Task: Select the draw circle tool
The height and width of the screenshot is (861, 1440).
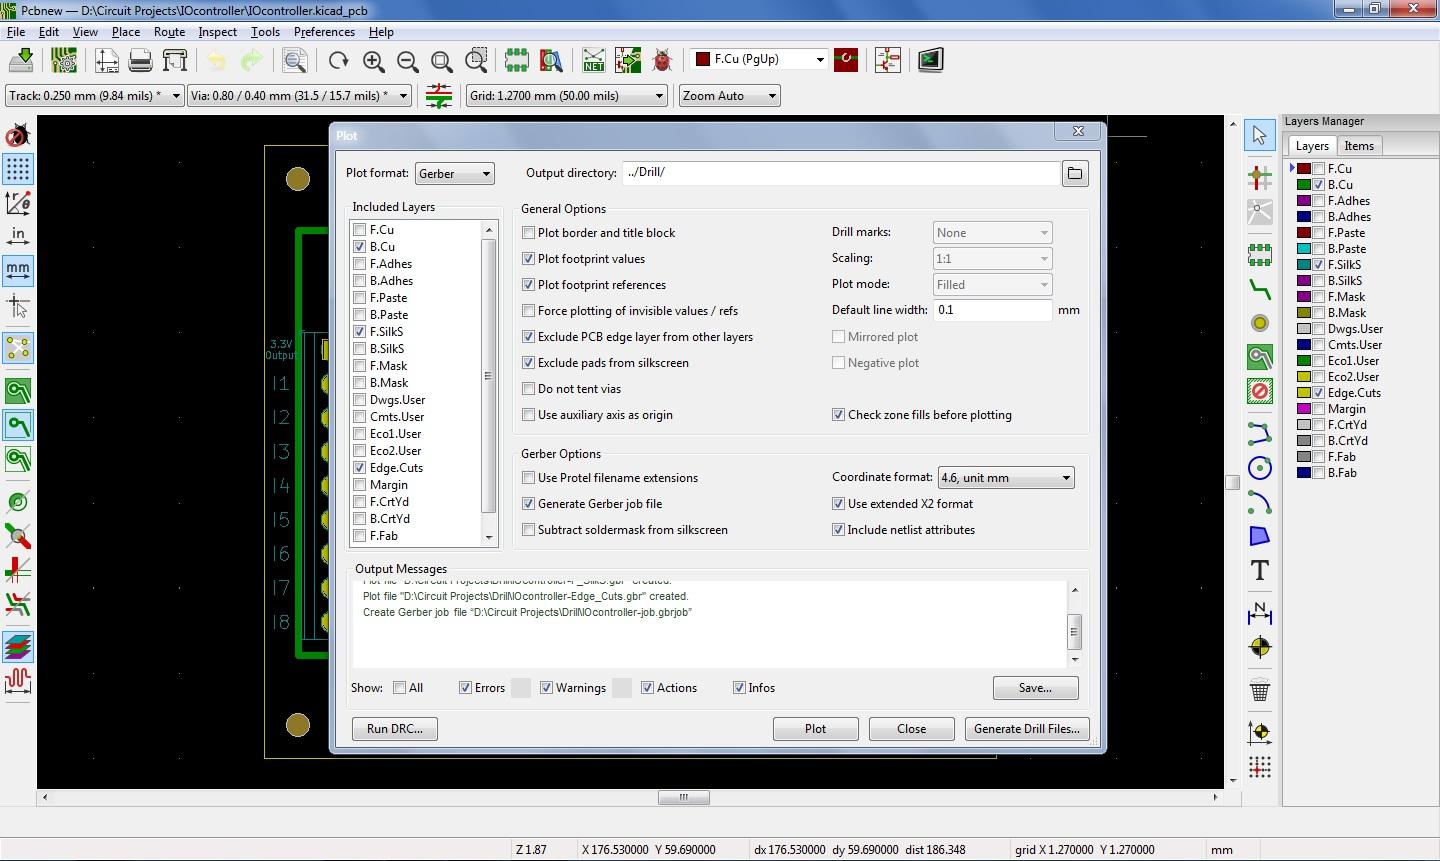Action: point(1260,468)
